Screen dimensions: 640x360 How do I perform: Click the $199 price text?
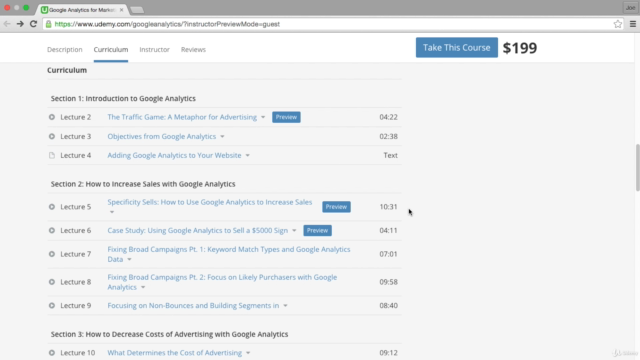(520, 48)
